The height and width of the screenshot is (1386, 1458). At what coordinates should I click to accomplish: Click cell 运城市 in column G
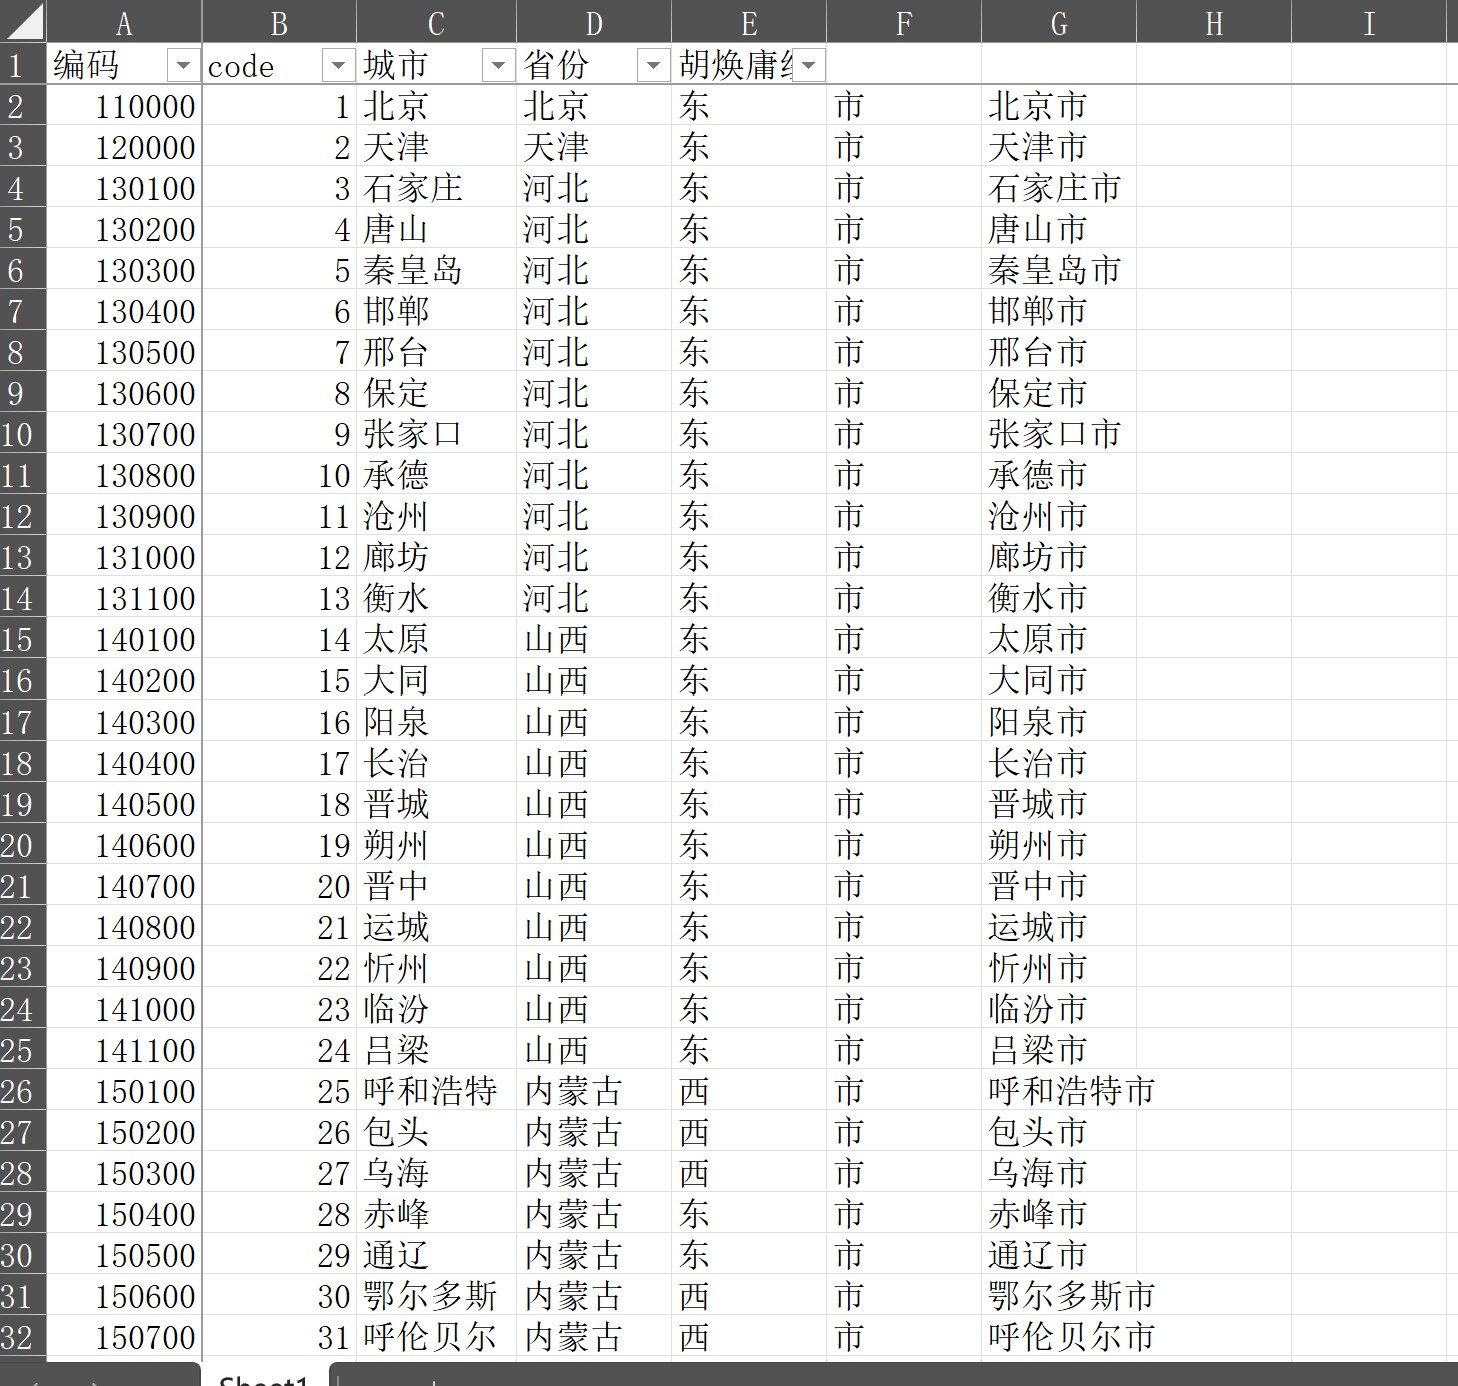tap(1059, 927)
